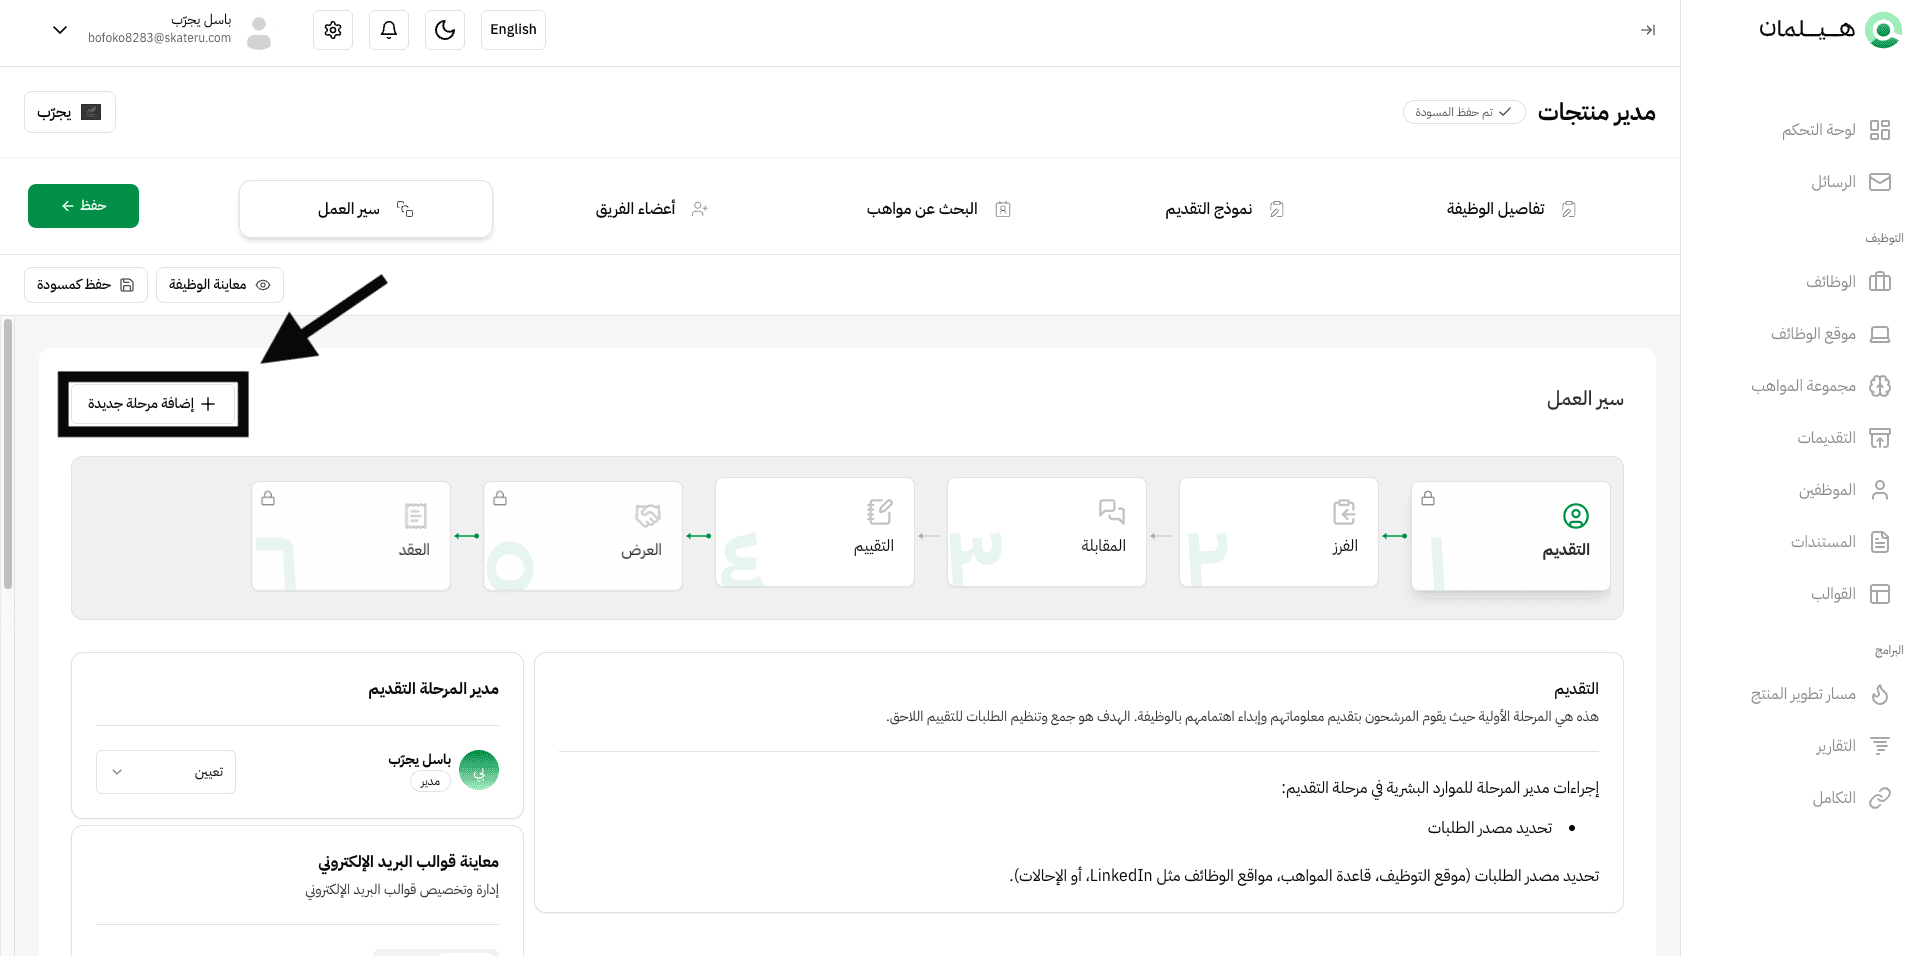Click the القوالب layout icon

click(1880, 594)
